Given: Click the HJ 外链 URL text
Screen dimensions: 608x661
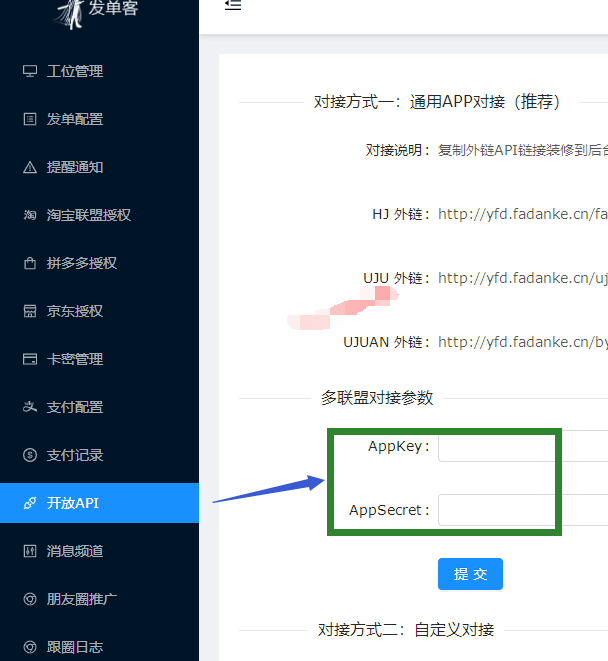Looking at the screenshot, I should click(x=523, y=214).
